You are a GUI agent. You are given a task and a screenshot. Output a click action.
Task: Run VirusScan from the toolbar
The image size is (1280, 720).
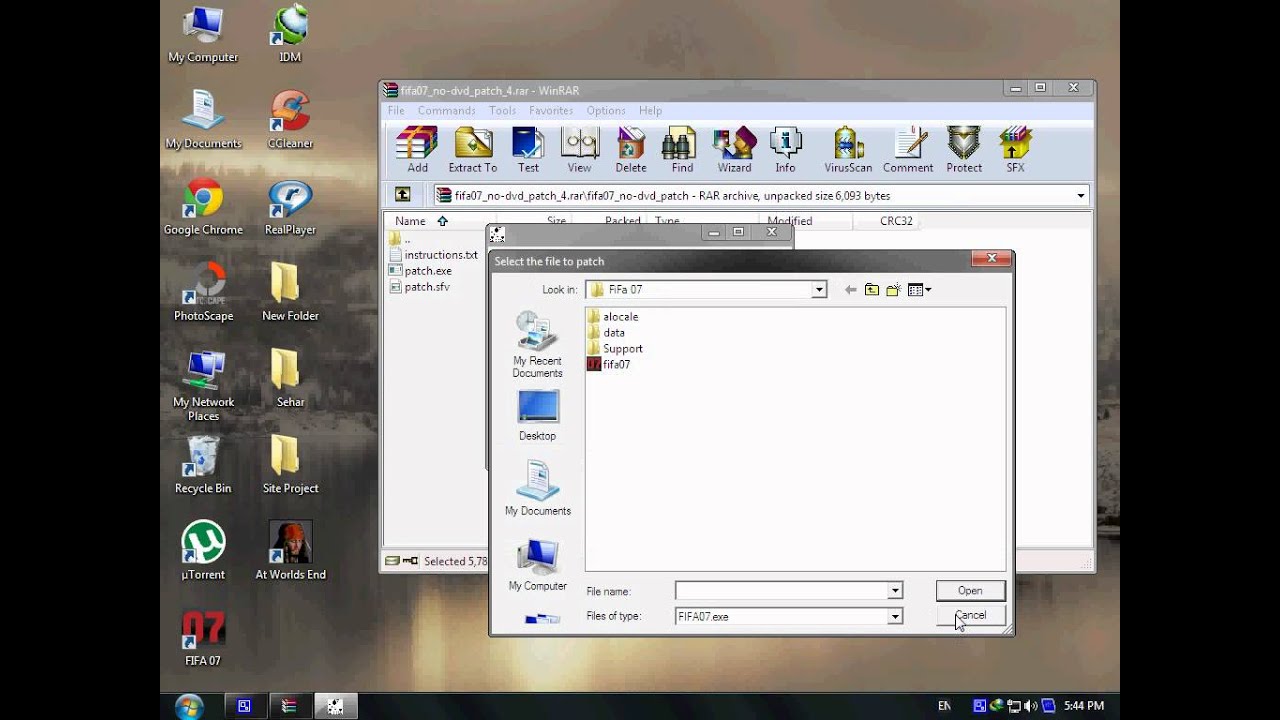pos(848,150)
